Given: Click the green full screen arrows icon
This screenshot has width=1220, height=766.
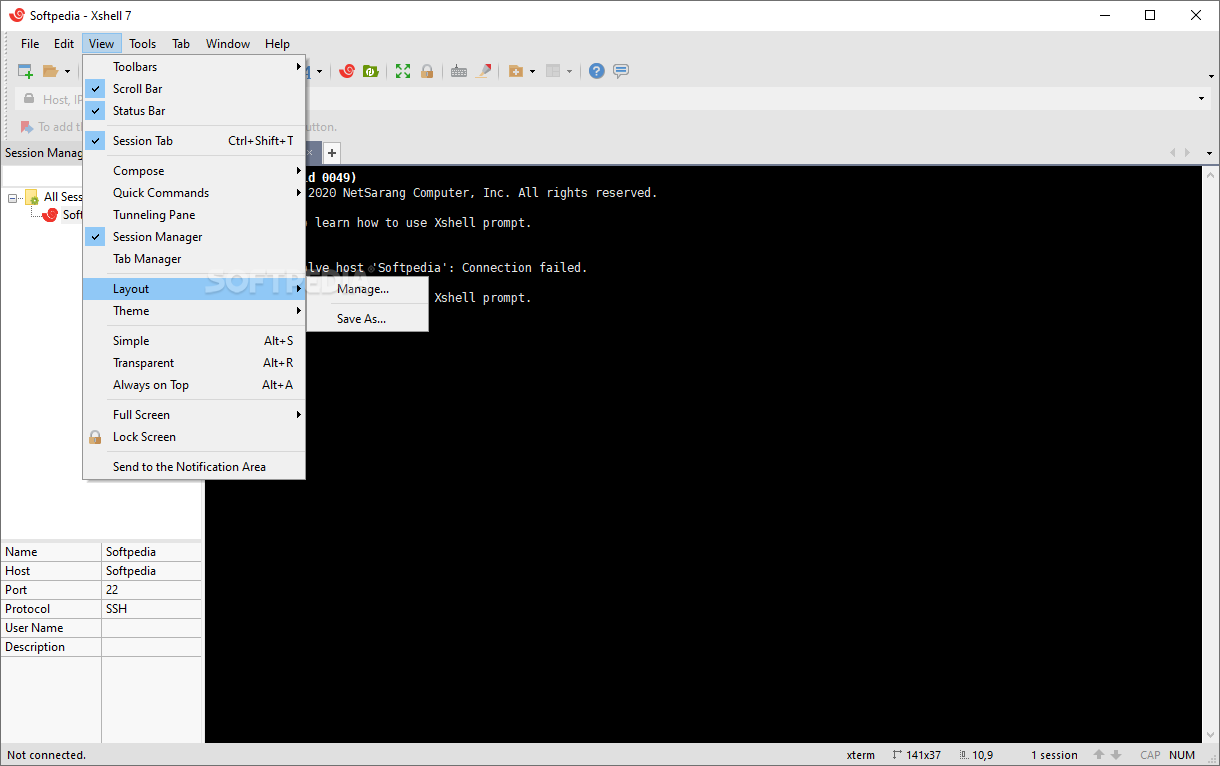Looking at the screenshot, I should pos(403,71).
